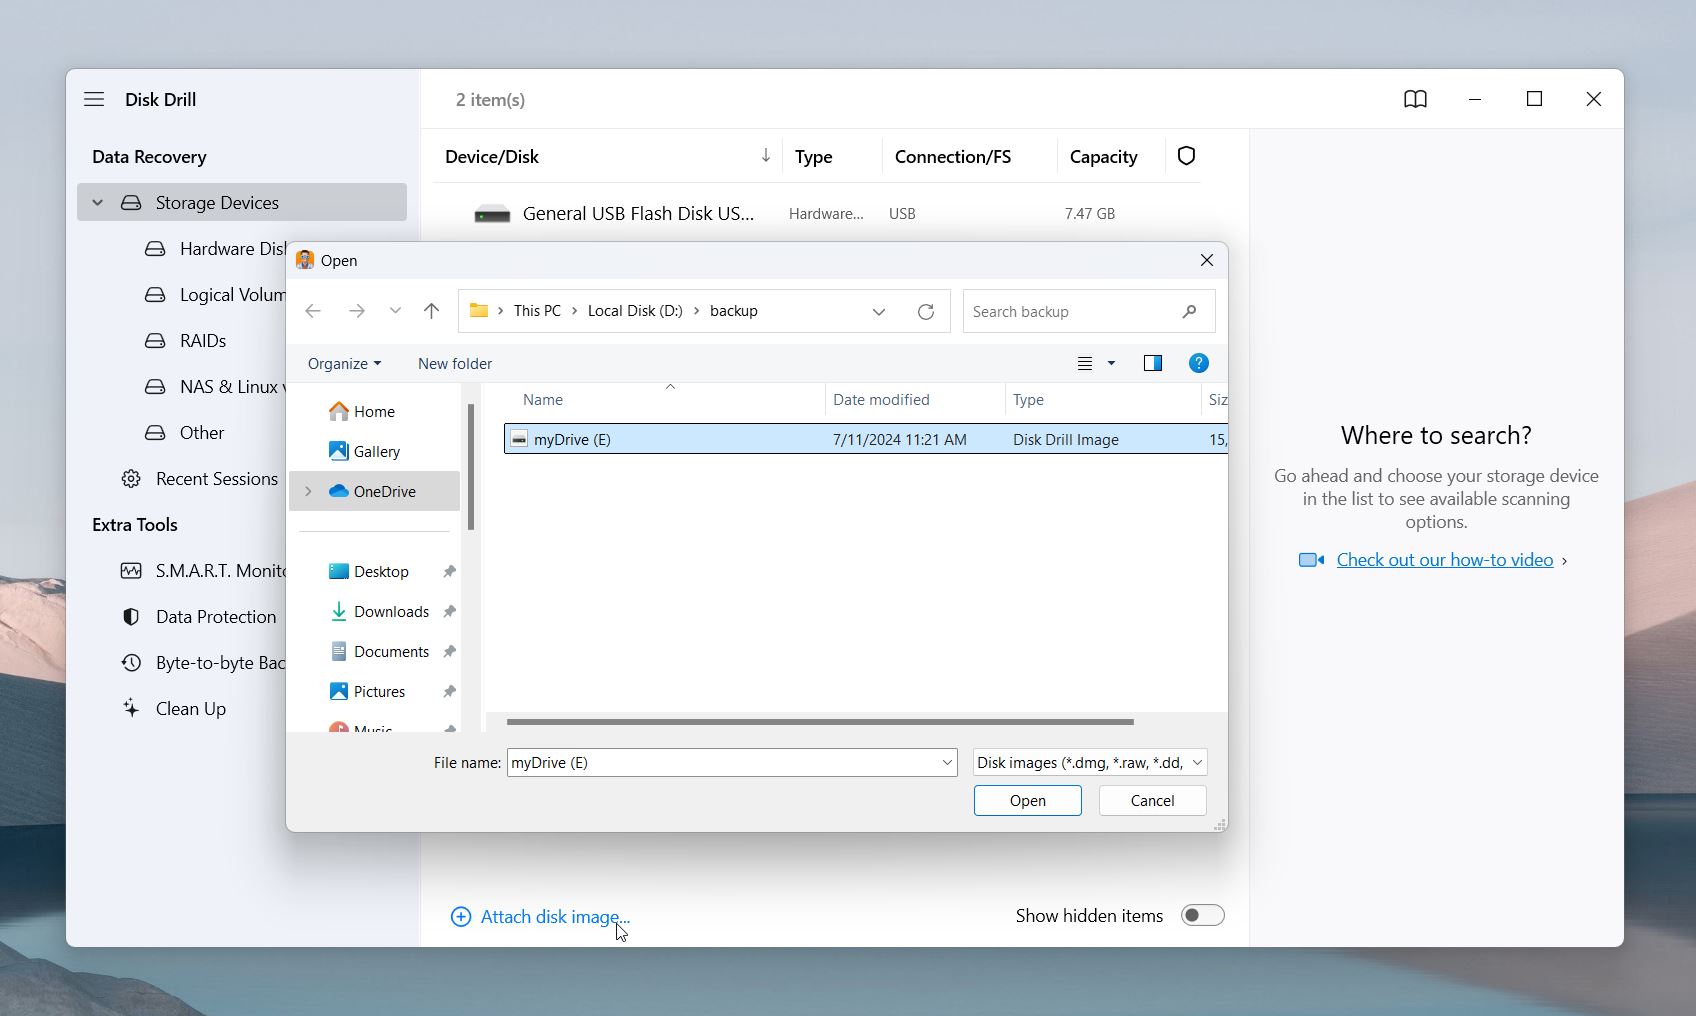Click the USB flash disk drive icon
Screen dimensions: 1696x1016
(492, 214)
